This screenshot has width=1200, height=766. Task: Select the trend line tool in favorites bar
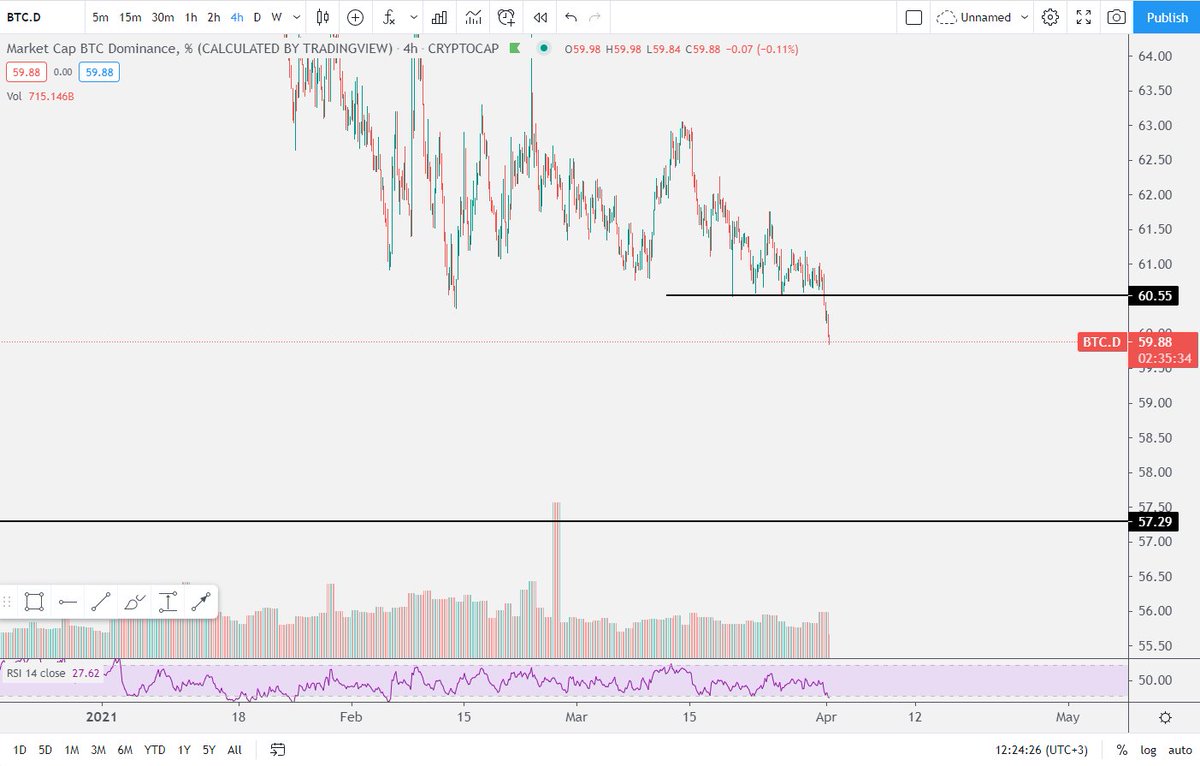coord(101,601)
